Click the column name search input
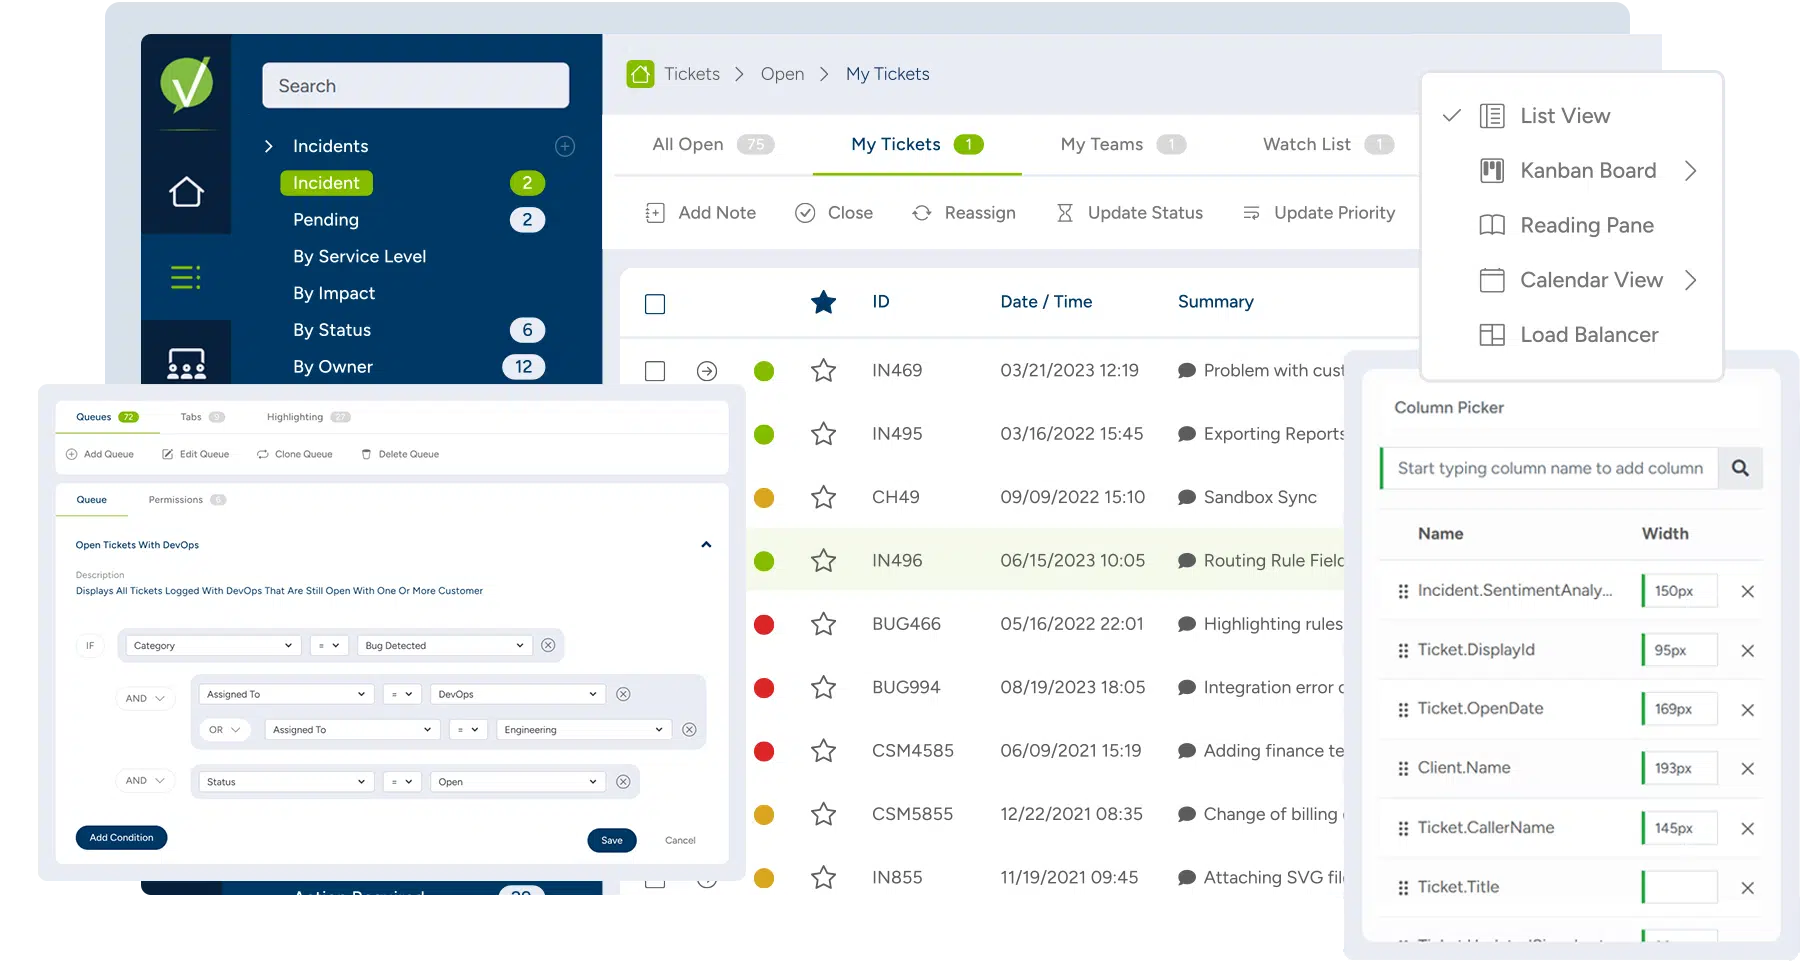The width and height of the screenshot is (1800, 965). click(x=1550, y=468)
